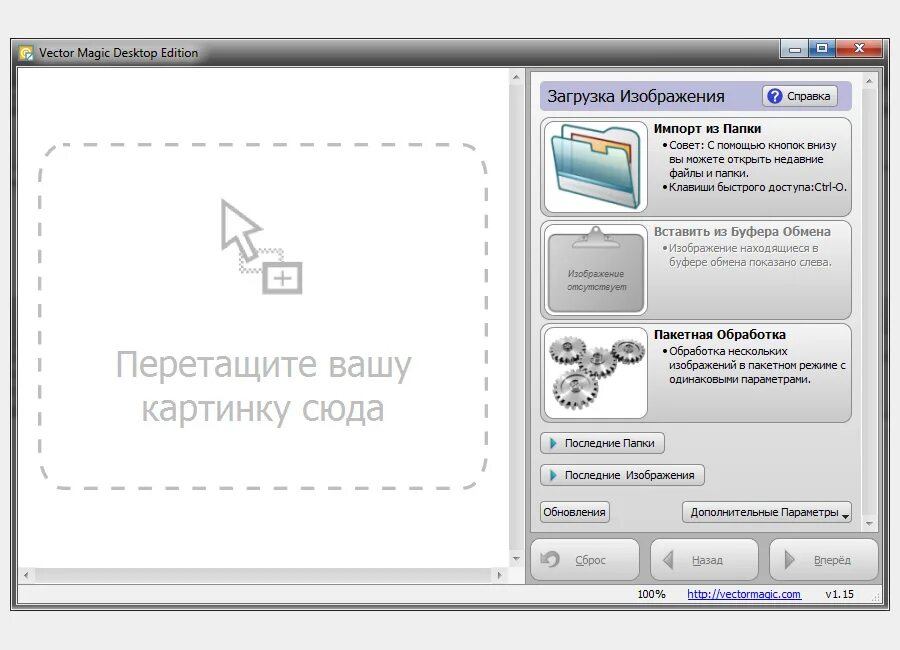Click the Вперёд forward button

824,559
